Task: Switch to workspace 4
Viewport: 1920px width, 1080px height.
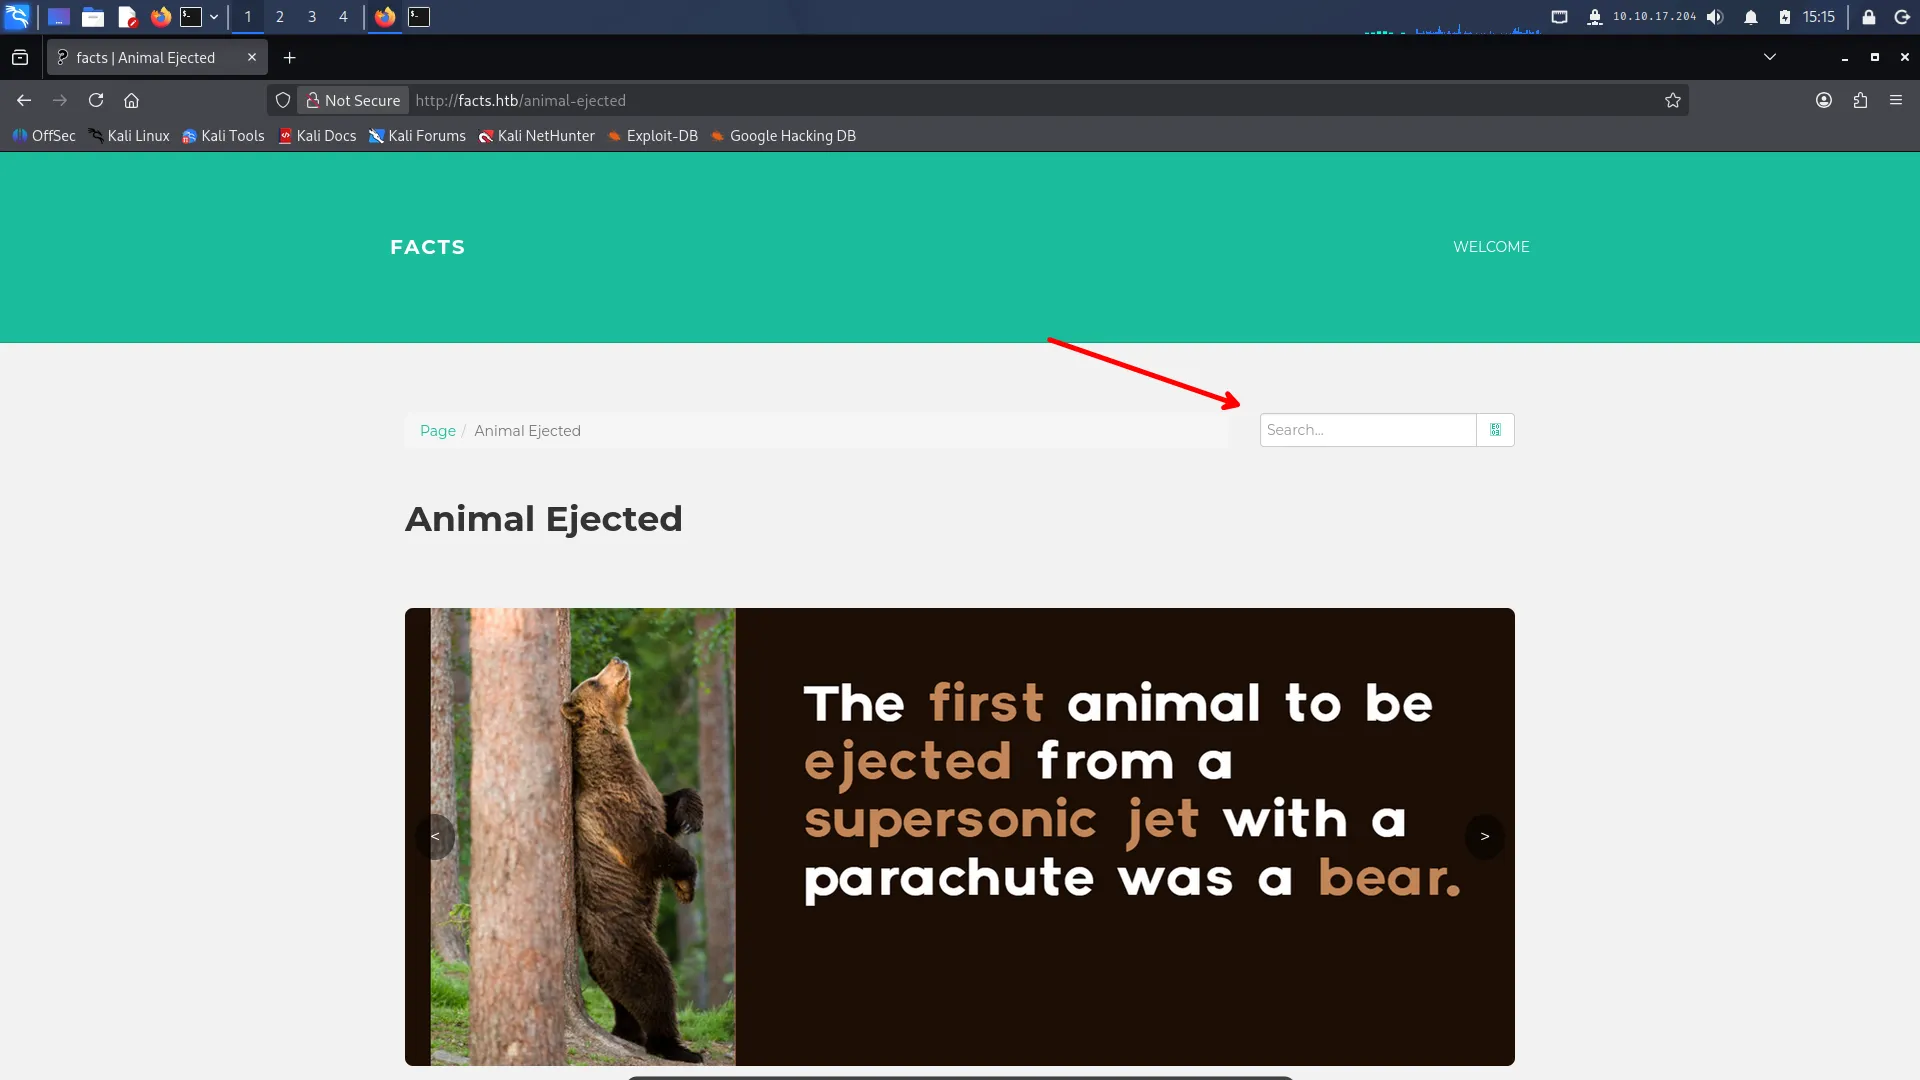Action: [x=343, y=17]
